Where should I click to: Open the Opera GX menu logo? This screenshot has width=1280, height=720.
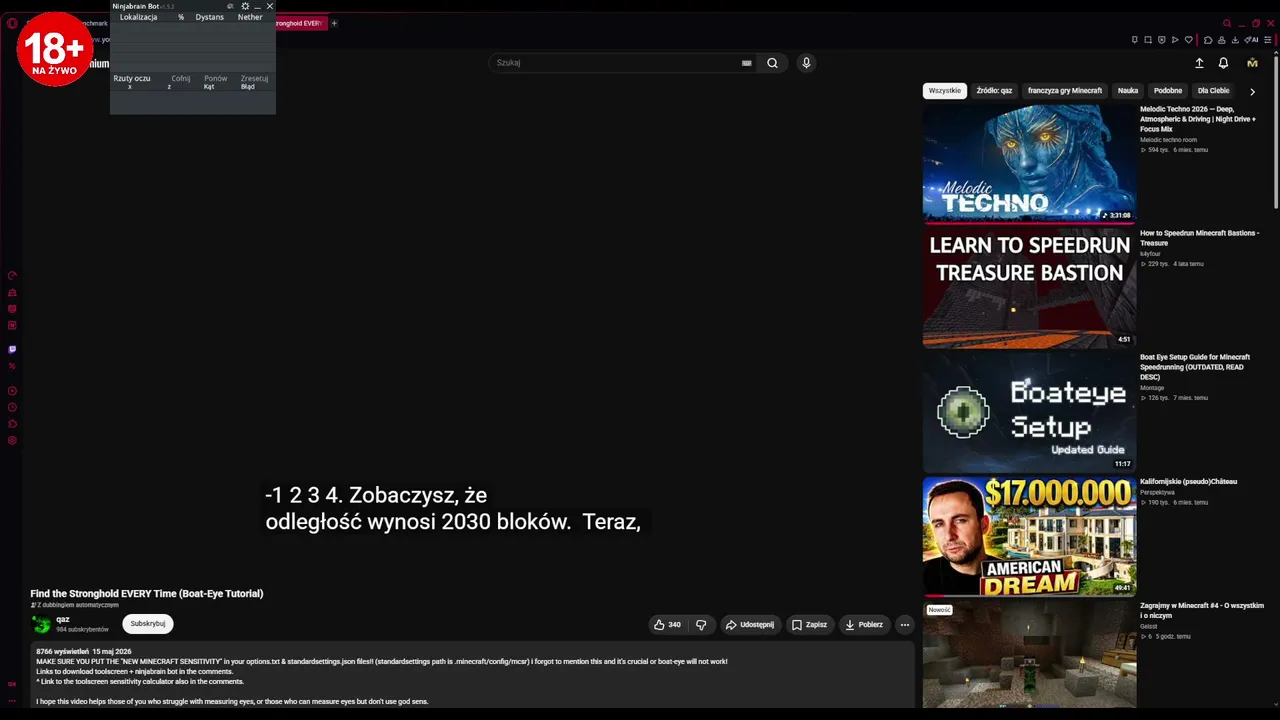click(x=12, y=23)
